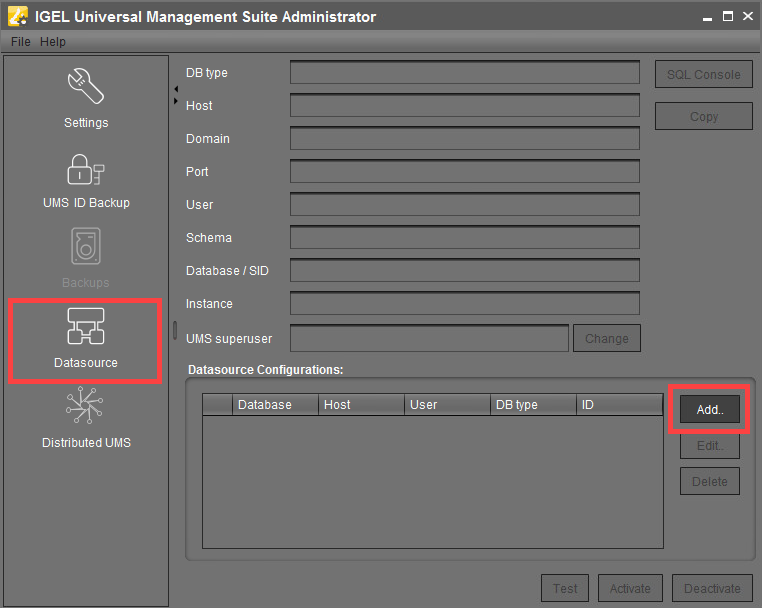Screen dimensions: 762x608
Task: Click the Port input field
Action: (464, 172)
